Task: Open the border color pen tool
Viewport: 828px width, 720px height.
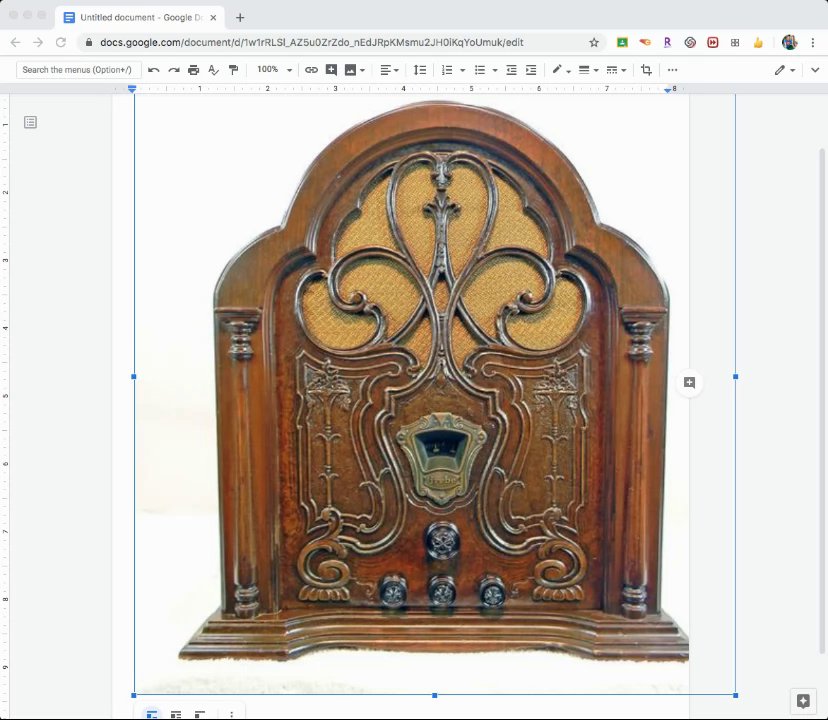Action: click(561, 70)
